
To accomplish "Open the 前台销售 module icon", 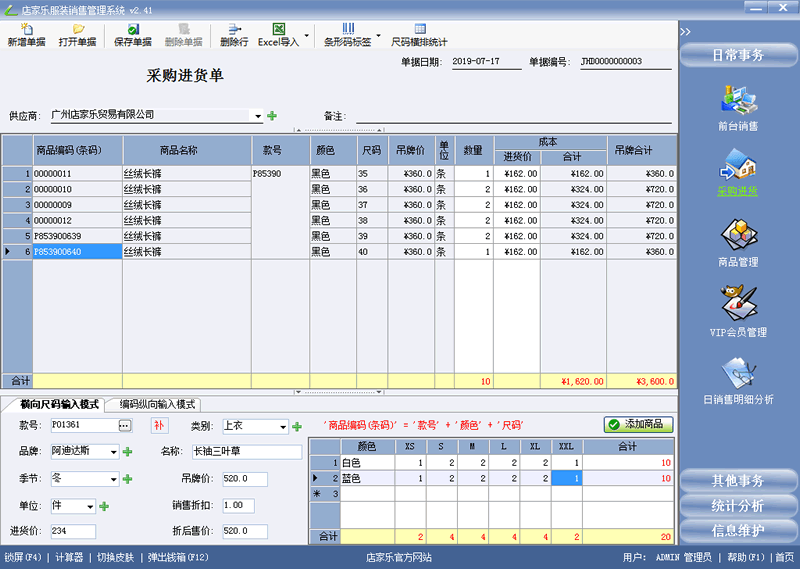I will click(738, 108).
